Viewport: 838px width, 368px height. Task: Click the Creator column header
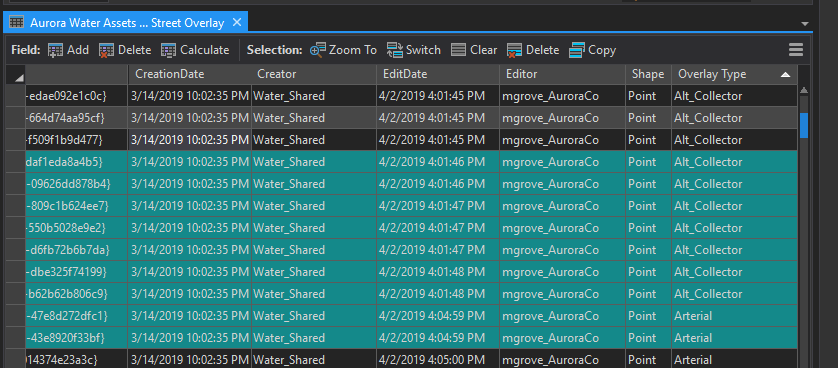click(313, 75)
